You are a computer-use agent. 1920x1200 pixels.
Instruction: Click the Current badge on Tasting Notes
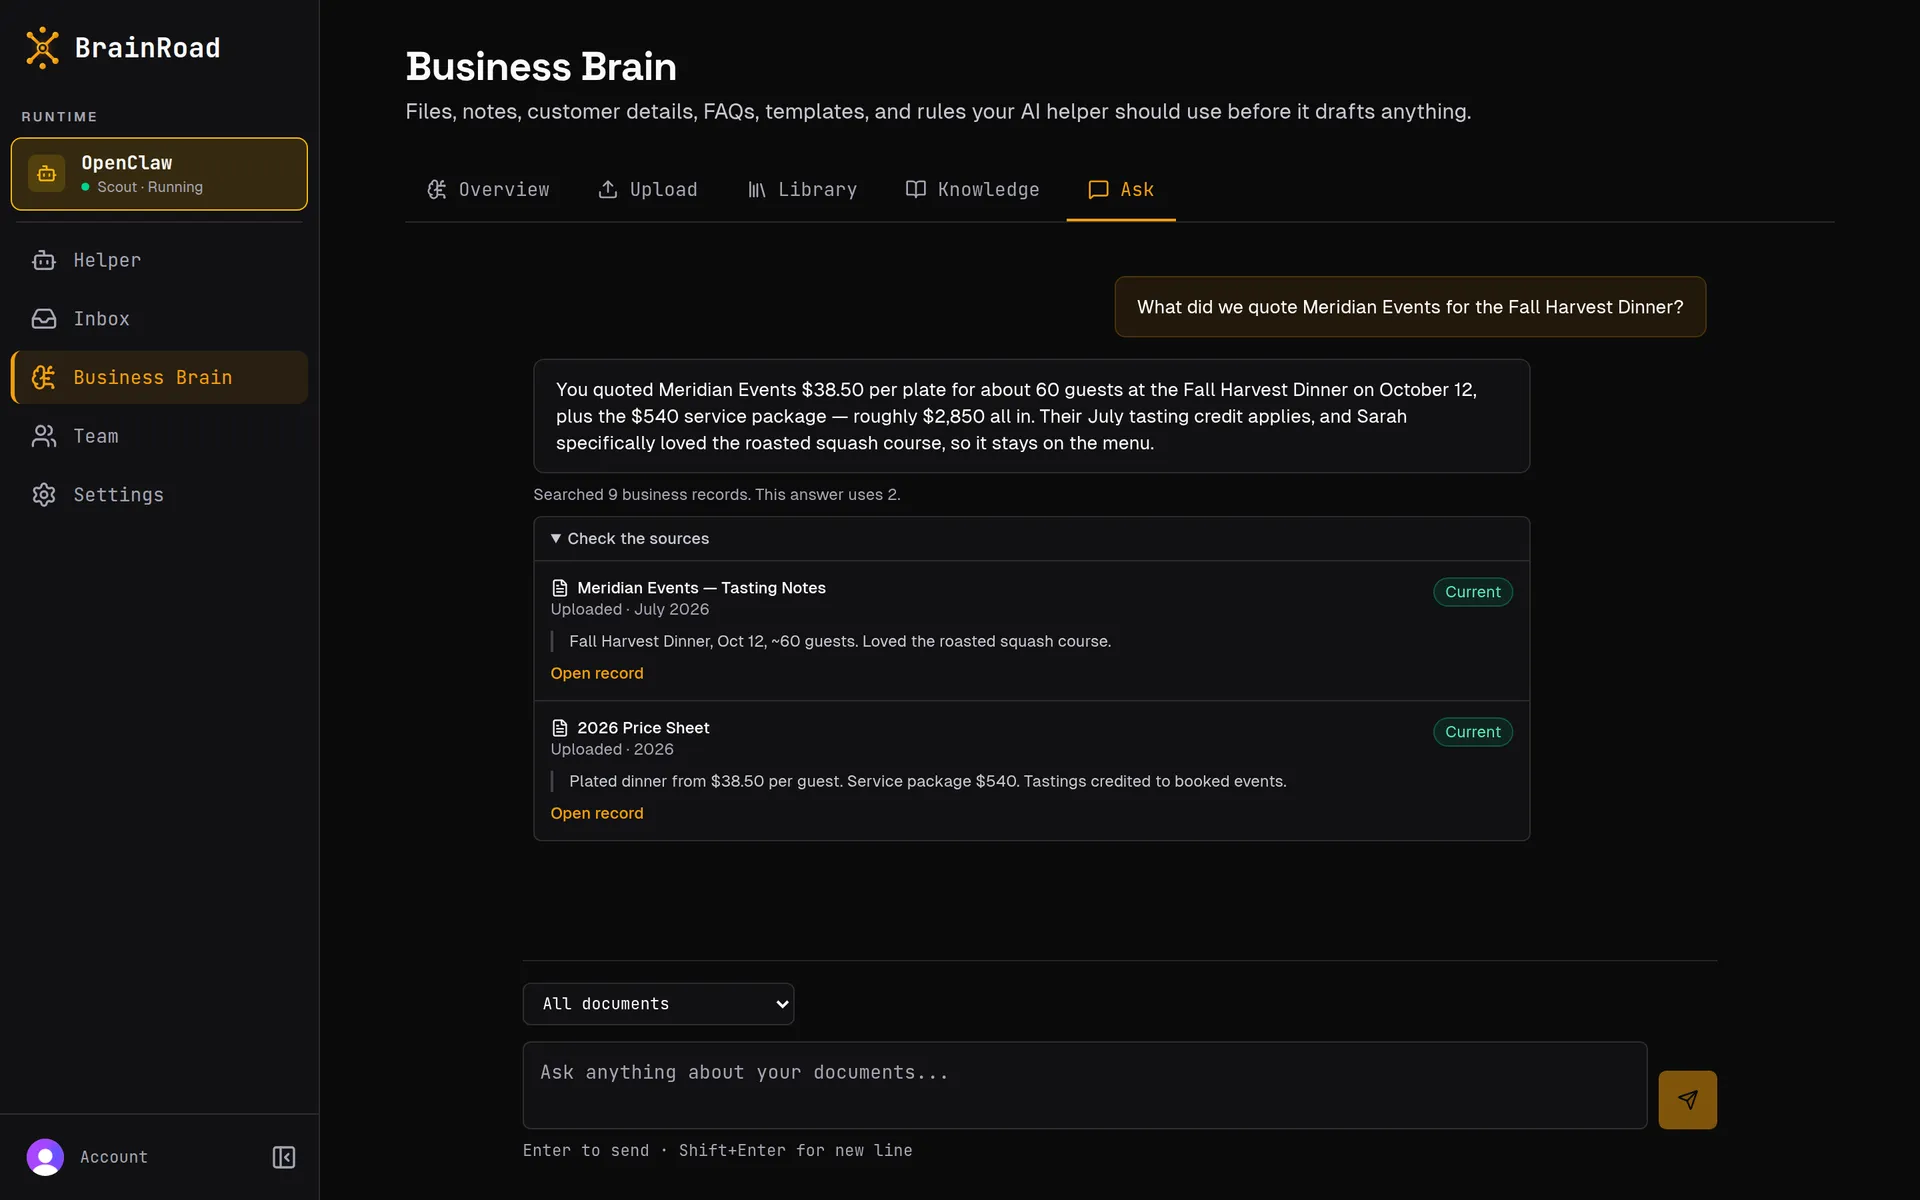(1473, 592)
